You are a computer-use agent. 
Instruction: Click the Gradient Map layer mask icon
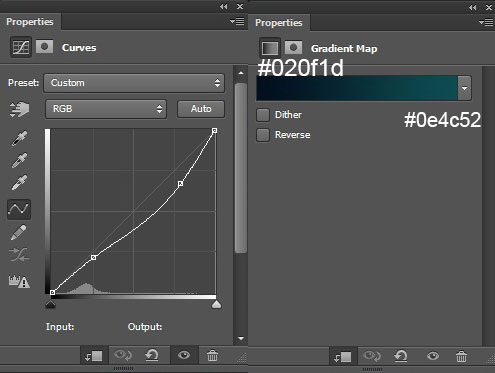[293, 48]
